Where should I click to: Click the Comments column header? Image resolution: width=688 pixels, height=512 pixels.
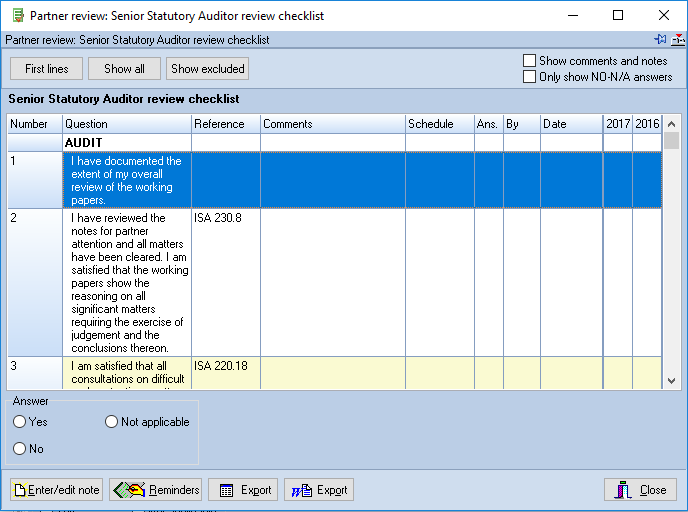pos(333,124)
